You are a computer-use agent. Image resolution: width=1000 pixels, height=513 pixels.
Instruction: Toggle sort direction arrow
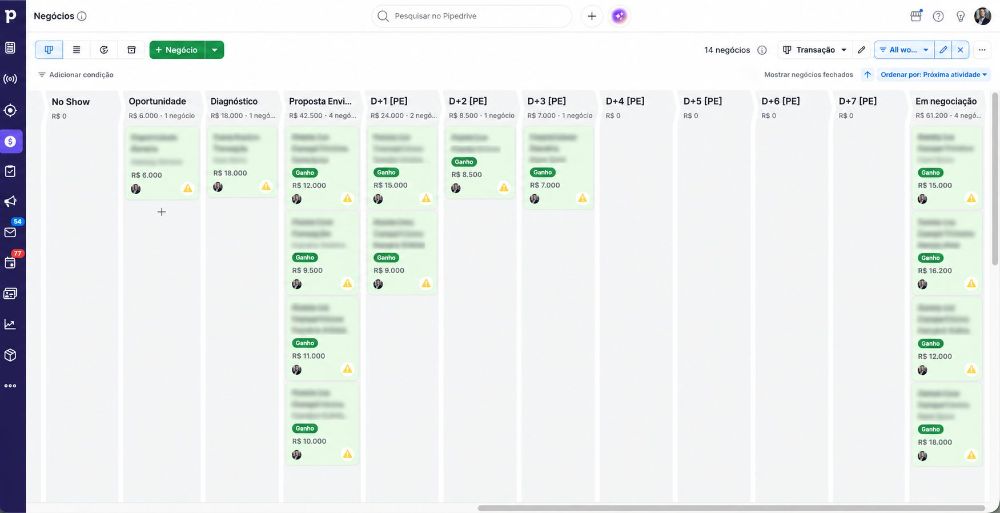coord(867,75)
